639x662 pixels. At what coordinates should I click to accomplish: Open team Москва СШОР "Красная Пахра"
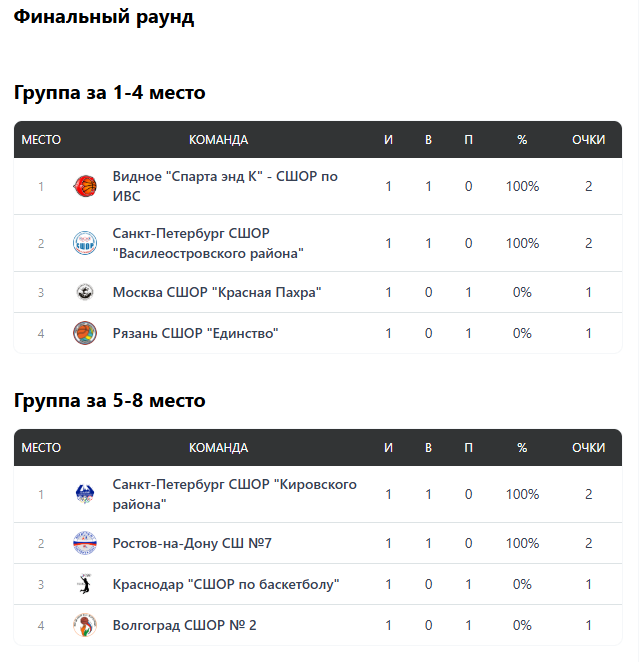pos(217,292)
